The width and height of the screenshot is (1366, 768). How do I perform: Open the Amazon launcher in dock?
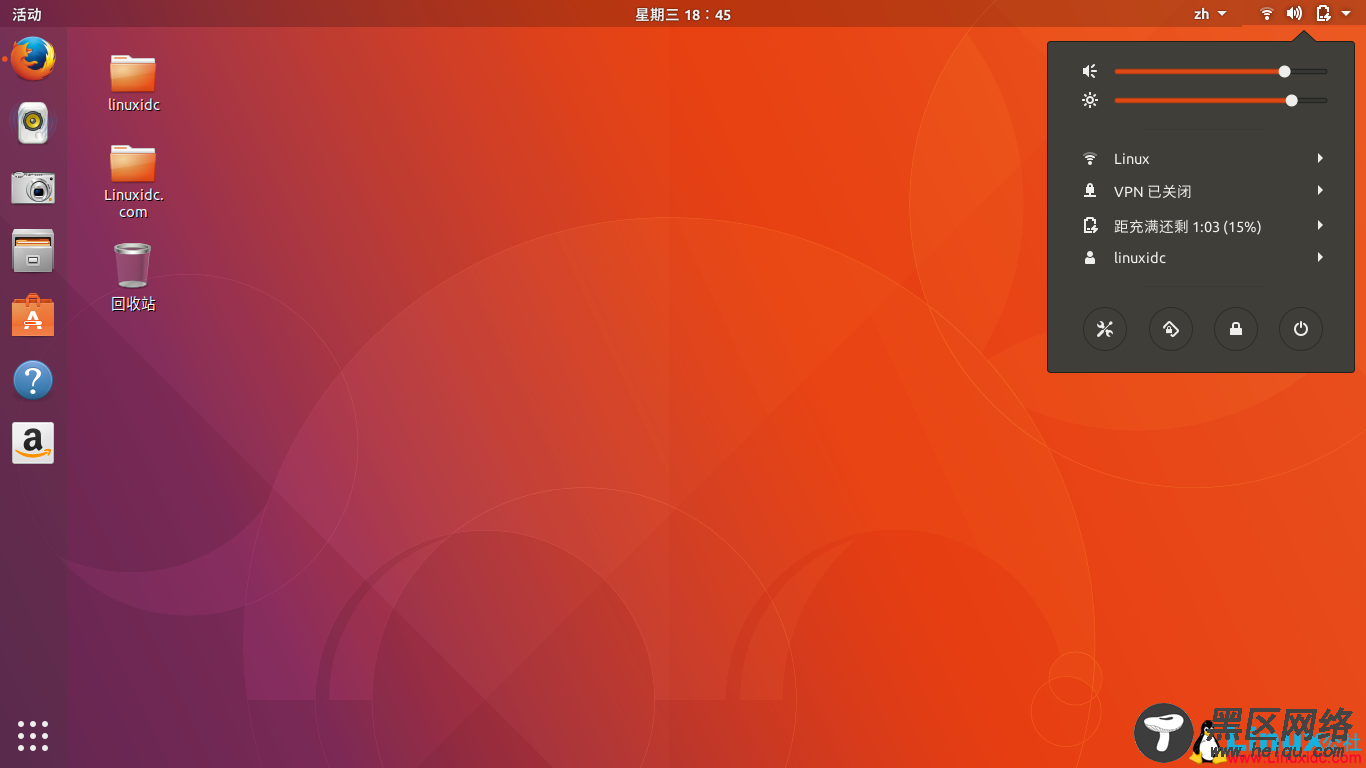point(33,443)
